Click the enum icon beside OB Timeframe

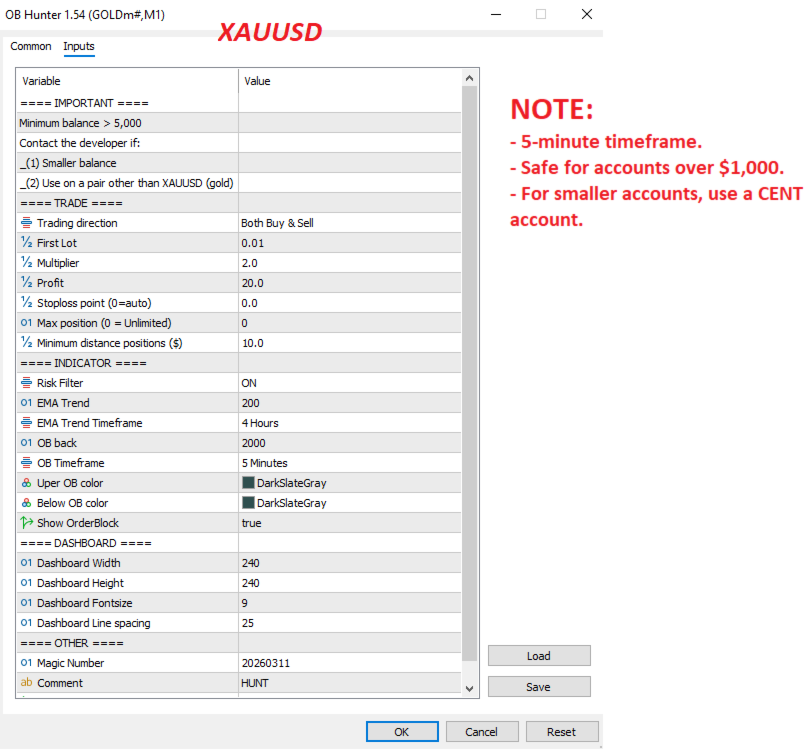(26, 463)
